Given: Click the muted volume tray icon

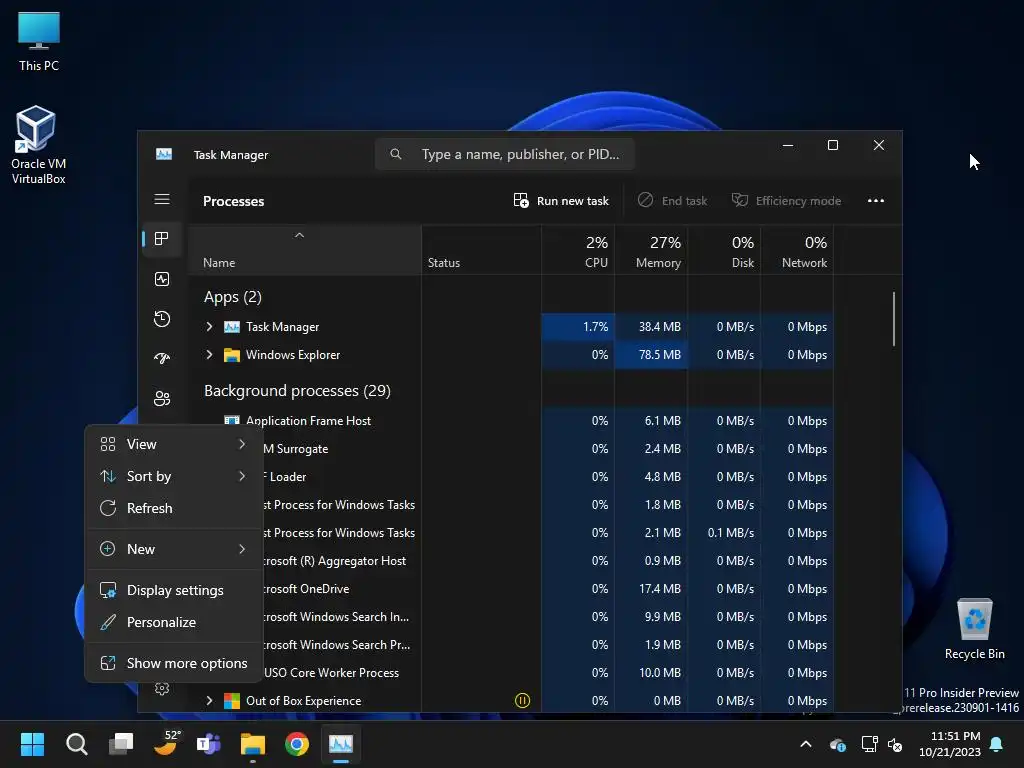Looking at the screenshot, I should coord(895,744).
